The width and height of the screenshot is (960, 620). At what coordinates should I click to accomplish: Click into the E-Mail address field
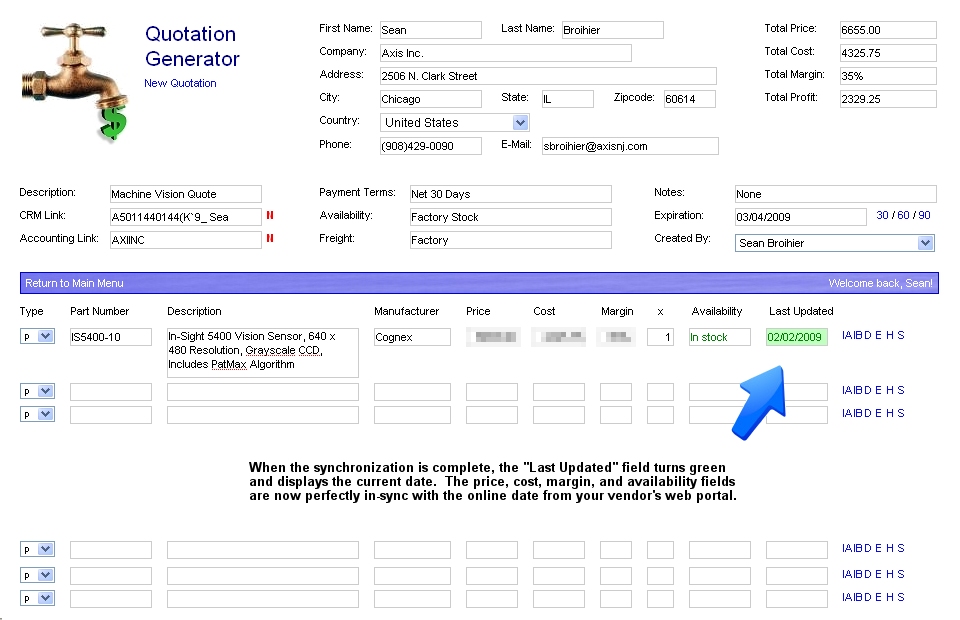tap(629, 146)
